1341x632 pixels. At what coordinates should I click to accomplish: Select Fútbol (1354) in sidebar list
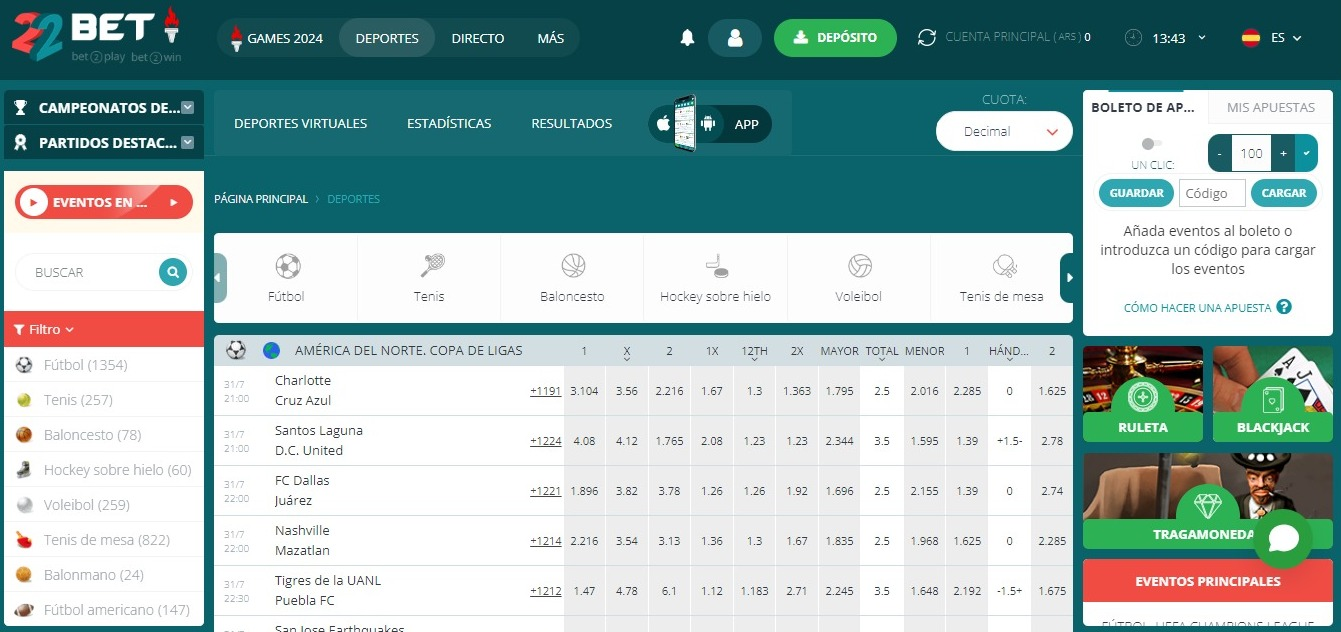[x=104, y=365]
